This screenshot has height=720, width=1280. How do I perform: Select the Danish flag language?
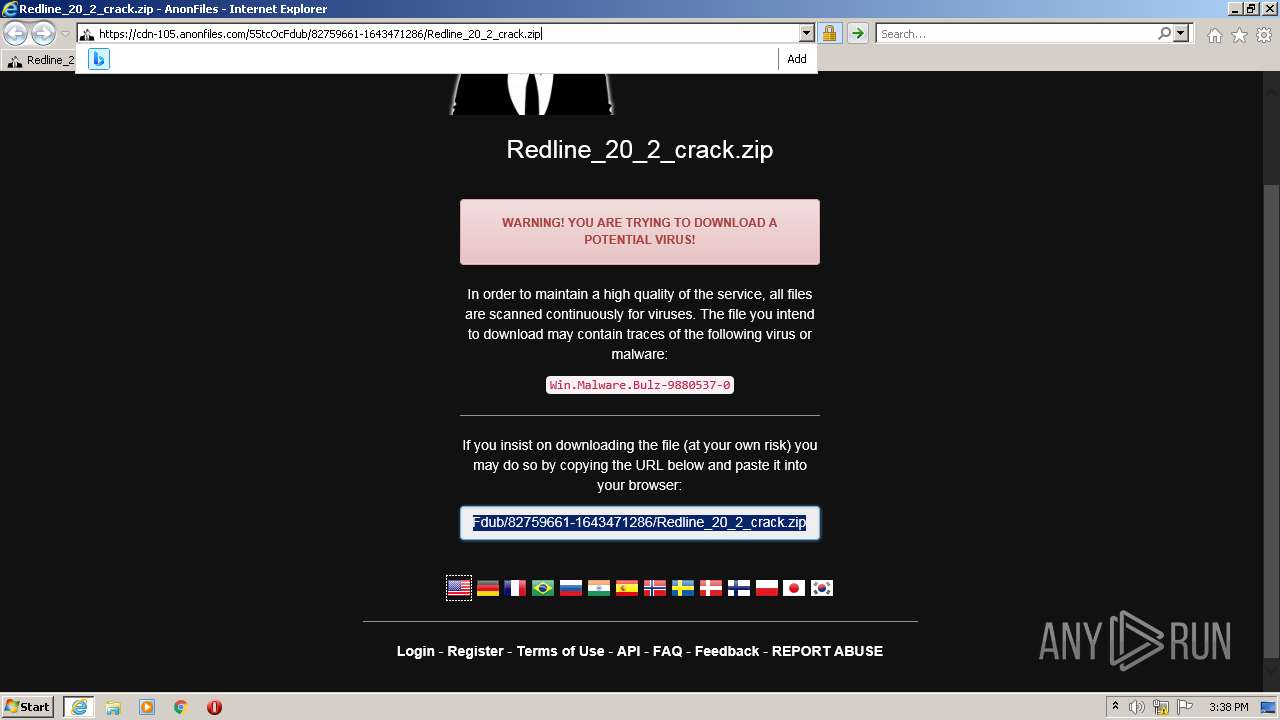(711, 588)
